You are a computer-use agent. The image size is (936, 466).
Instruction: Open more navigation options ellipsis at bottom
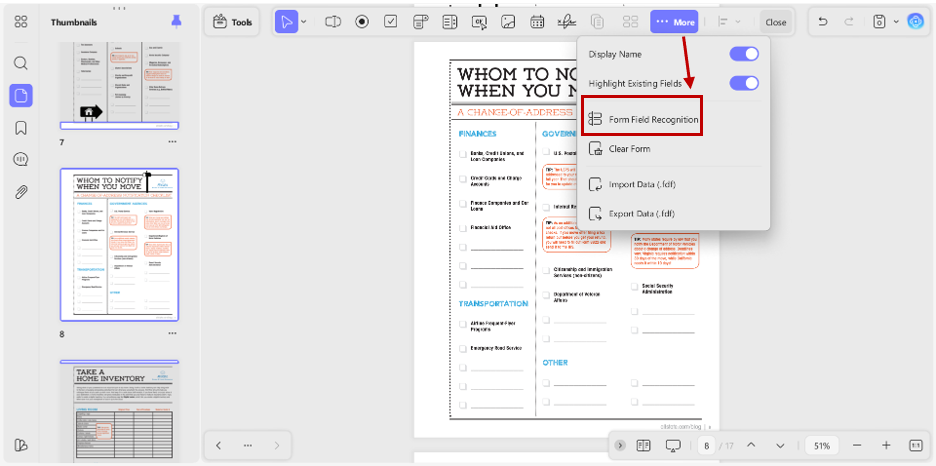pyautogui.click(x=248, y=446)
